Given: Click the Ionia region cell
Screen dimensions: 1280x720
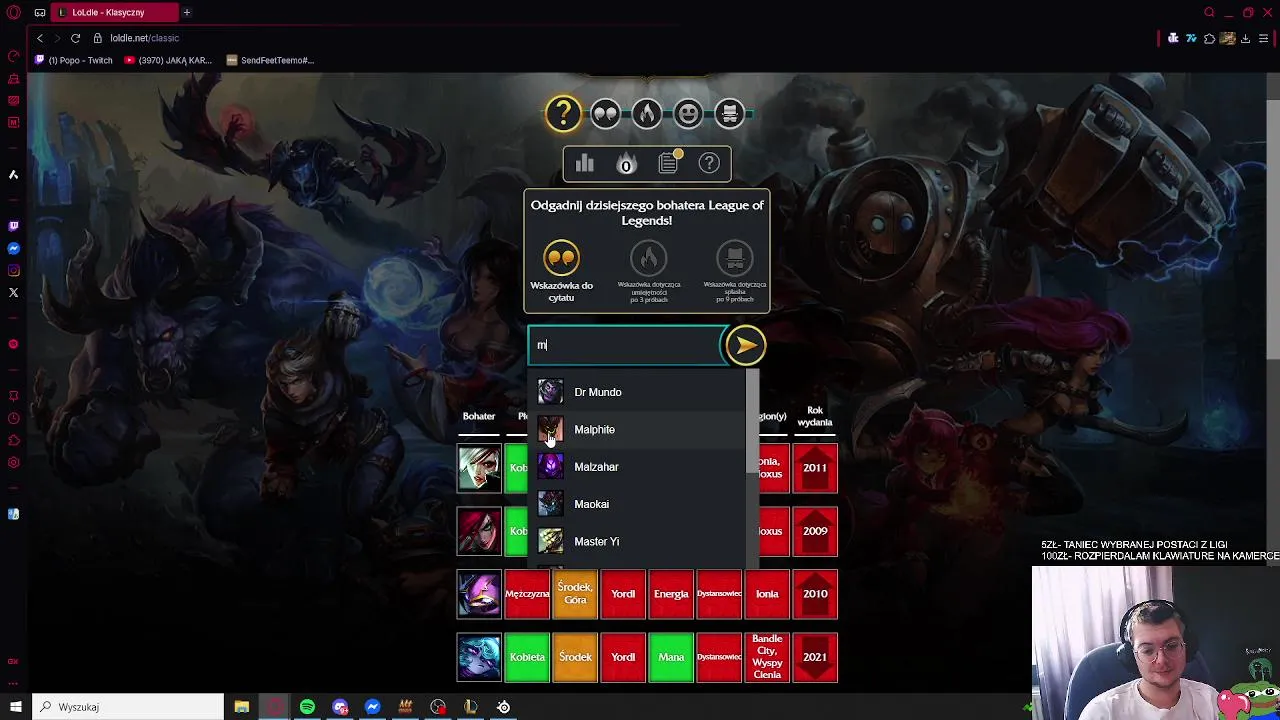Looking at the screenshot, I should tap(767, 594).
